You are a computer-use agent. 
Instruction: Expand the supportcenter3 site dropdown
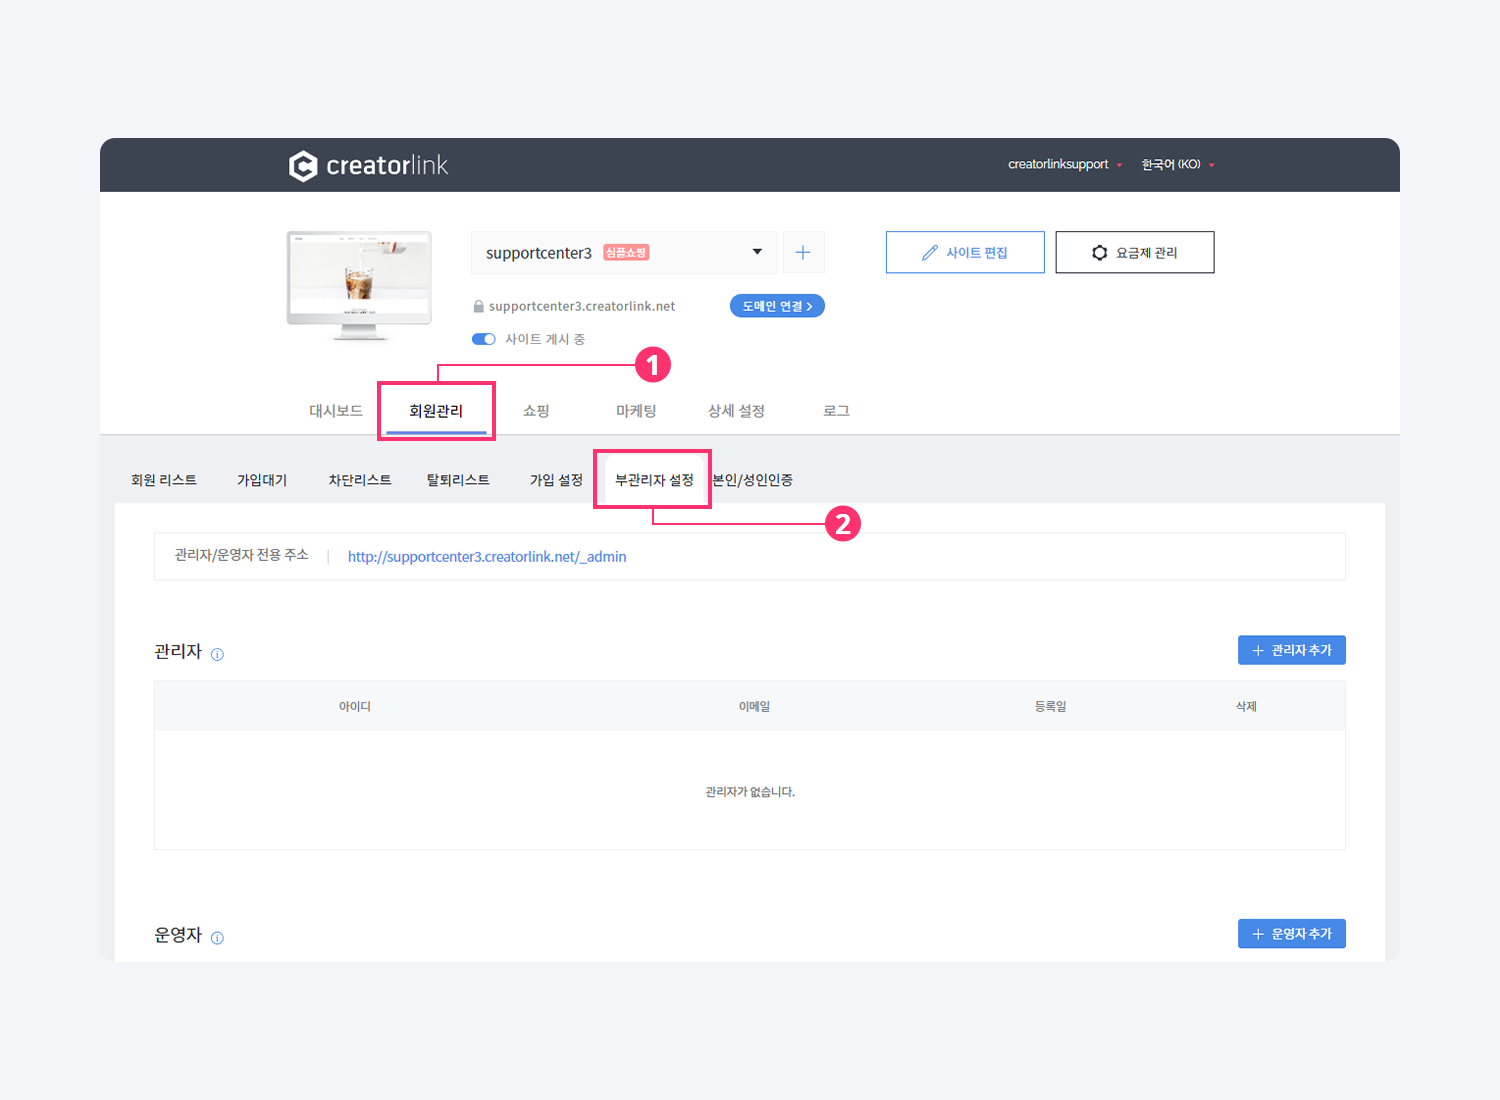[757, 252]
